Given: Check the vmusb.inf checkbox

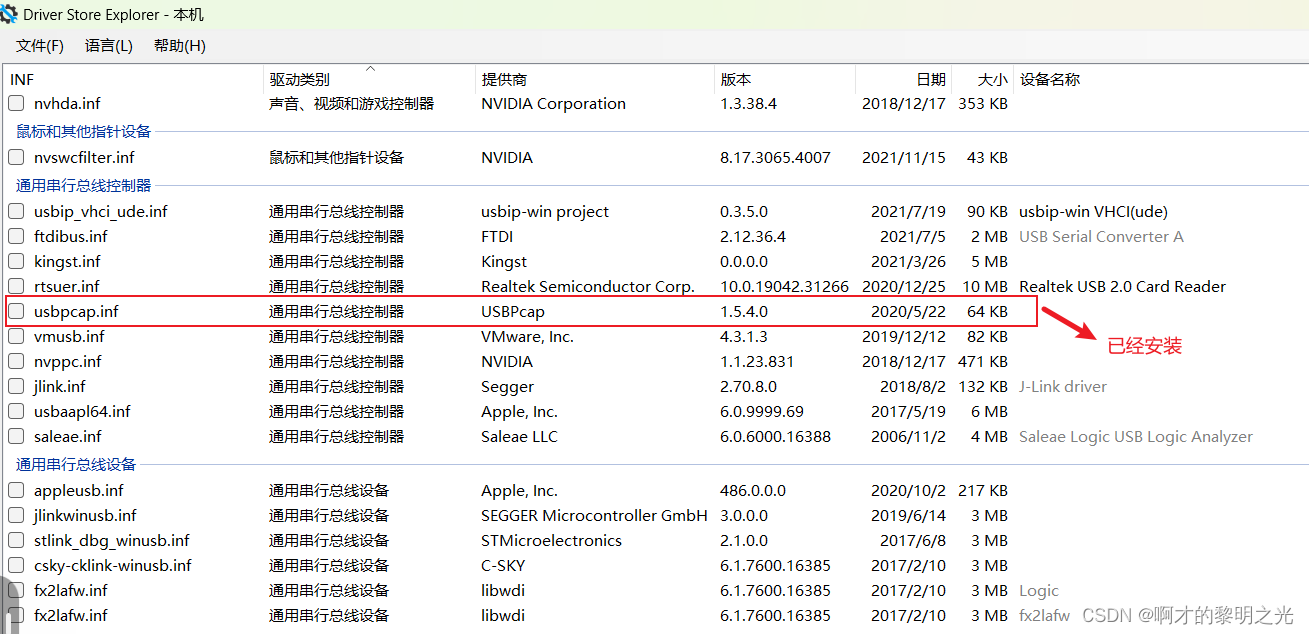Looking at the screenshot, I should point(16,336).
